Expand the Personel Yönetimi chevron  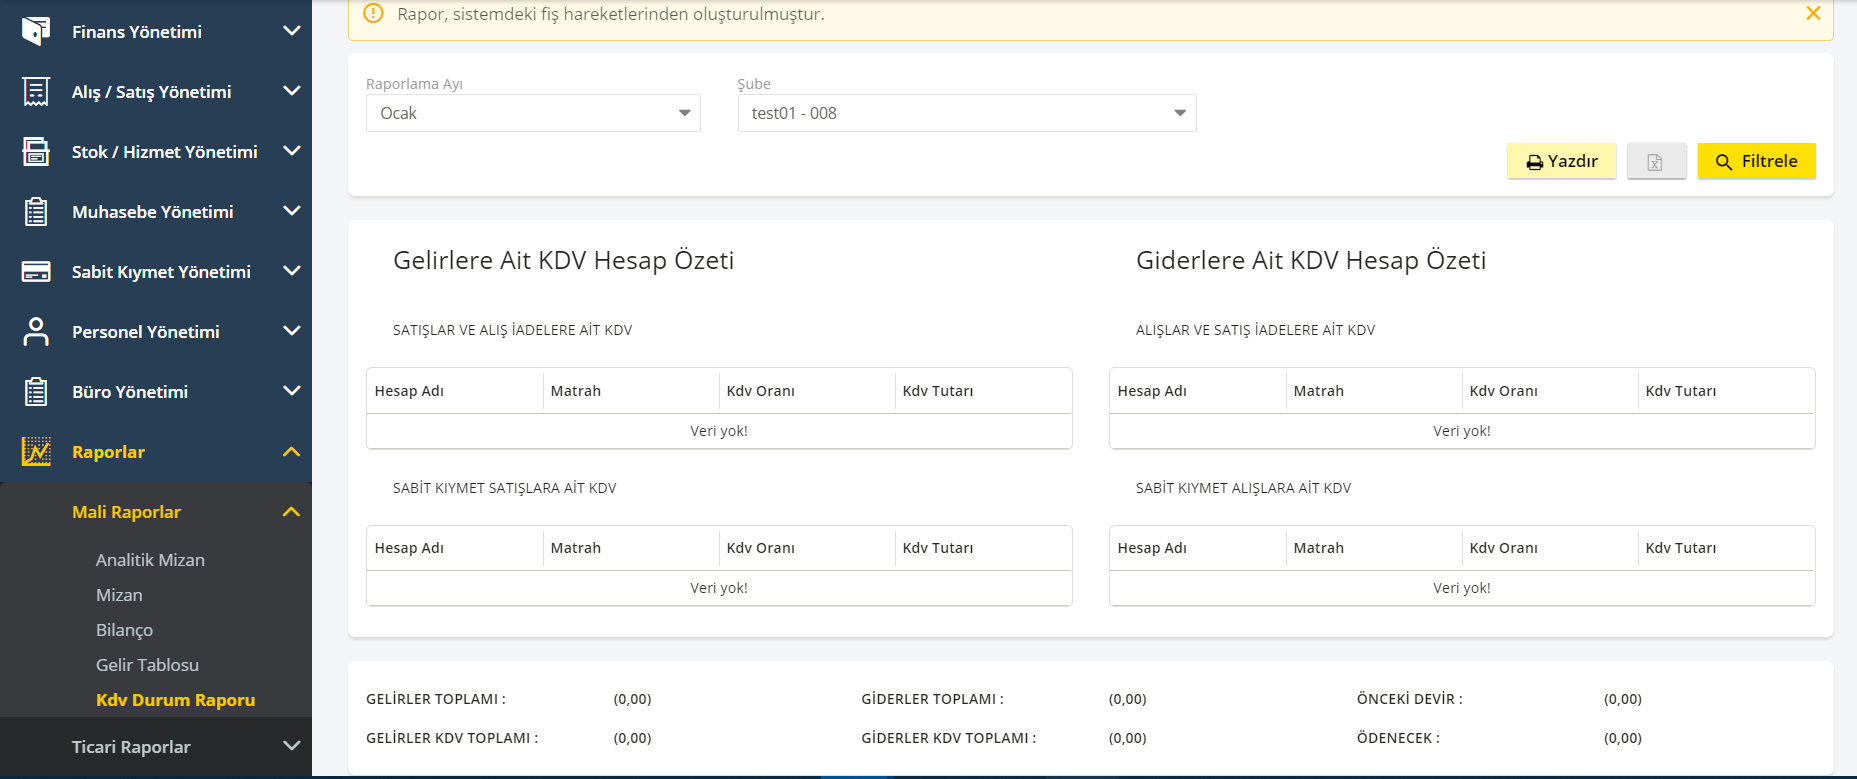(292, 331)
